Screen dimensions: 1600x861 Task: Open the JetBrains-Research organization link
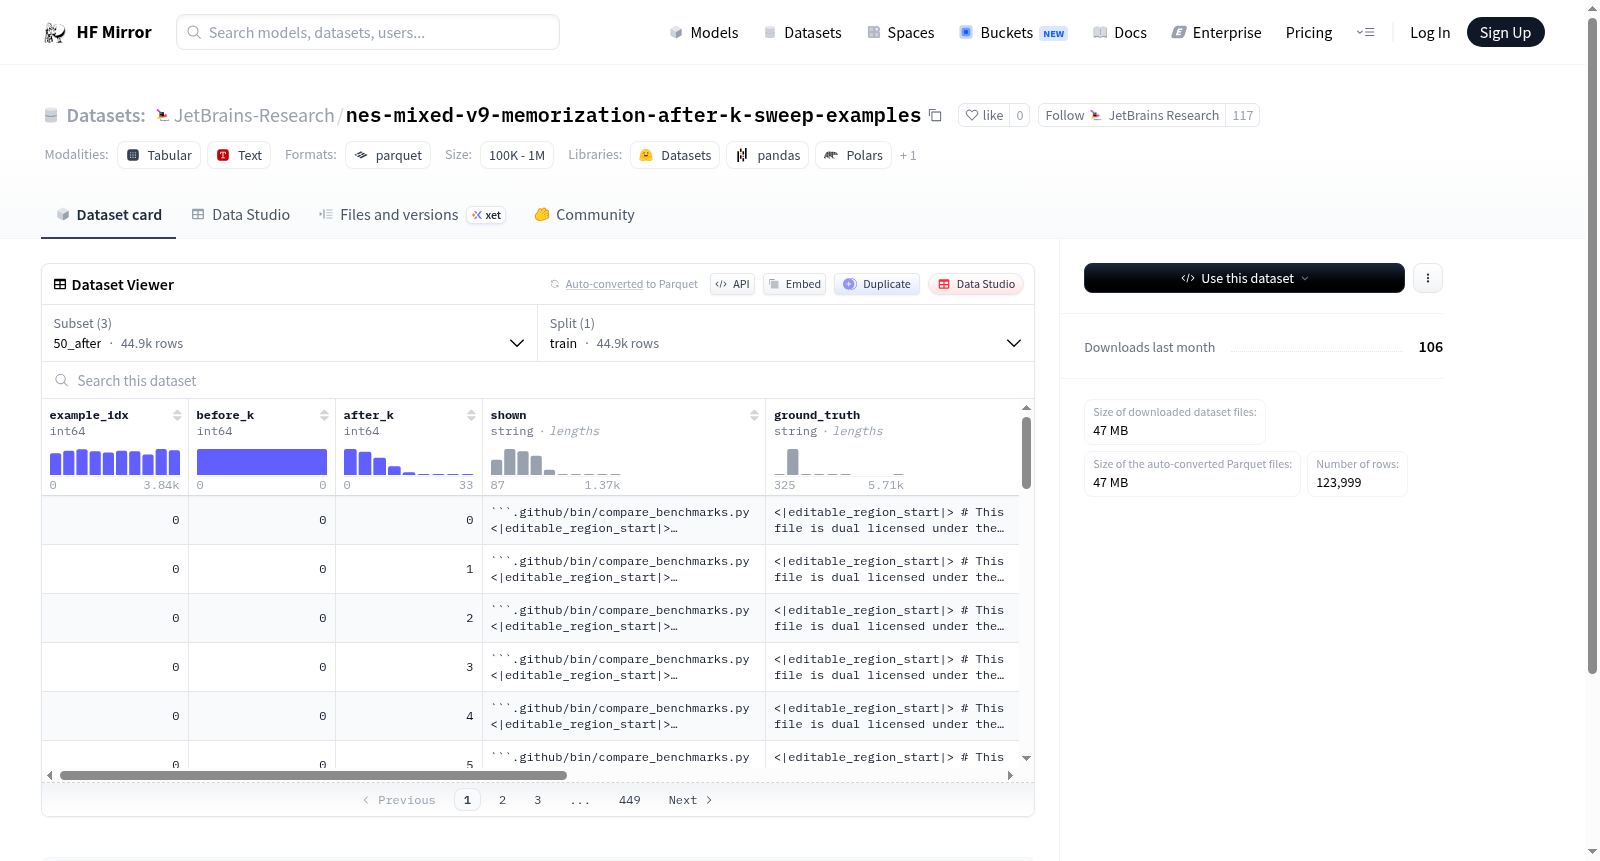(x=254, y=116)
